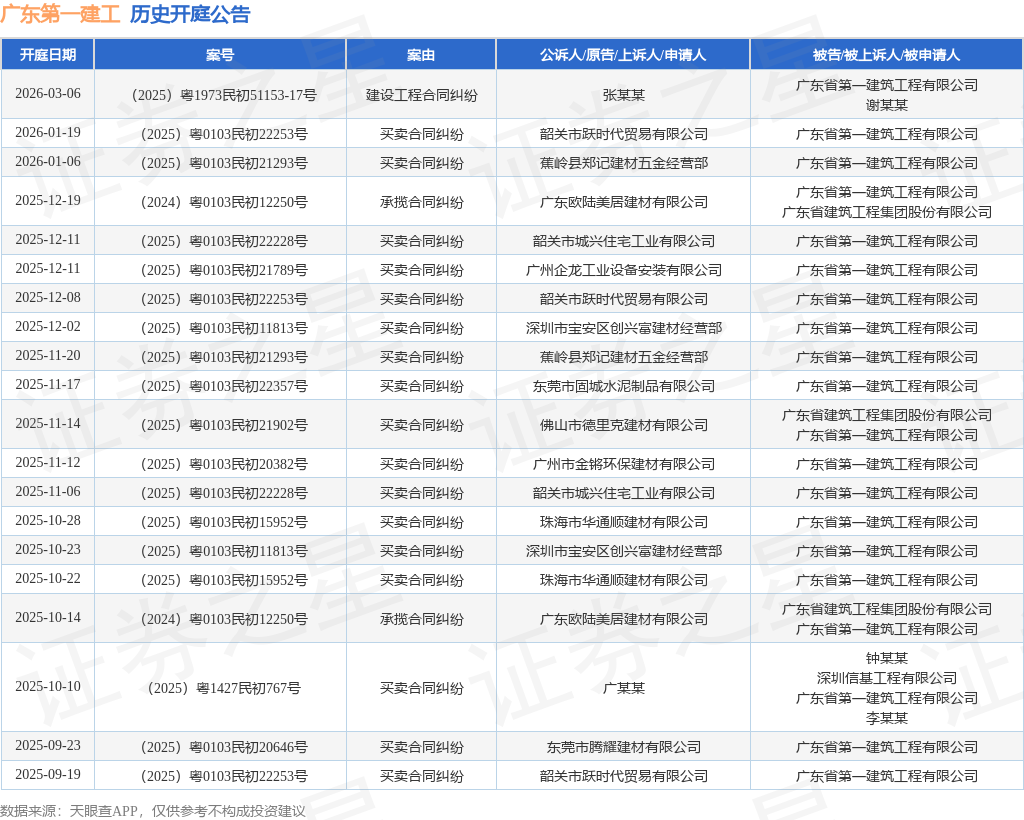
Task: Select defendant 李某某
Action: coord(887,718)
